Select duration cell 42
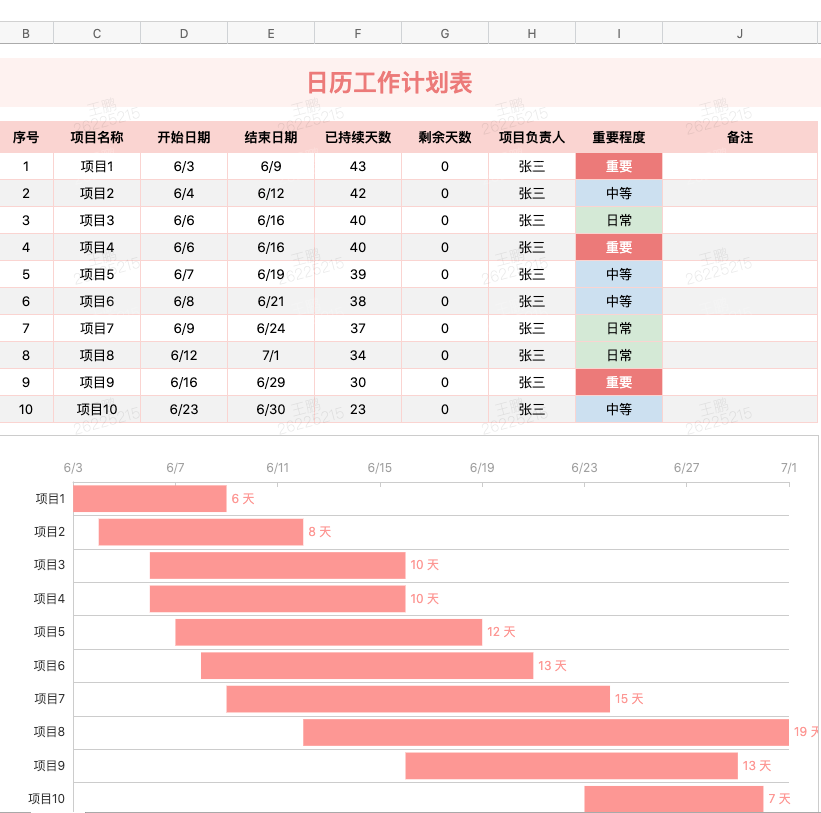The image size is (821, 813). point(358,193)
